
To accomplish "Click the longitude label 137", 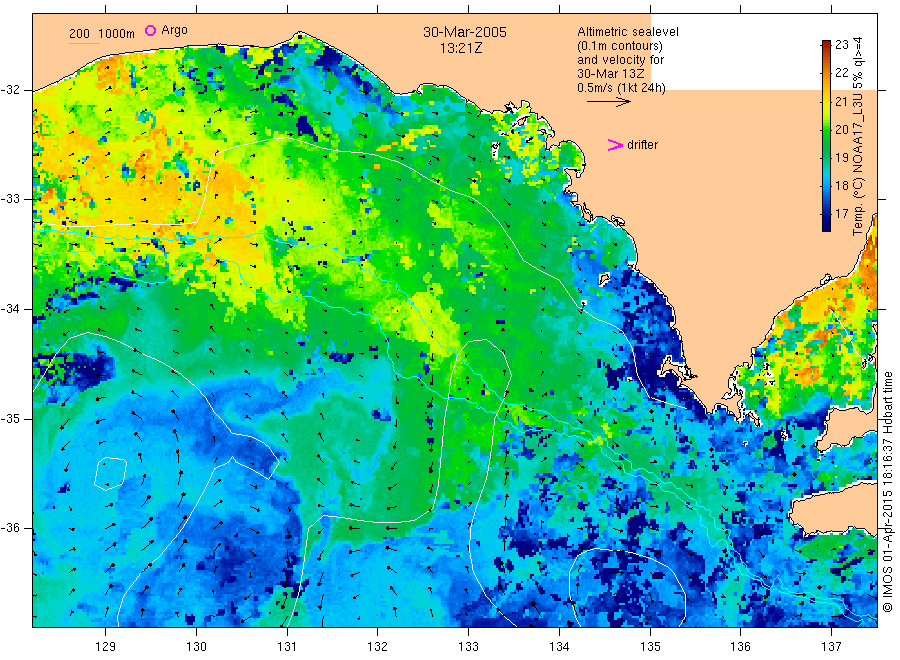I will (831, 647).
